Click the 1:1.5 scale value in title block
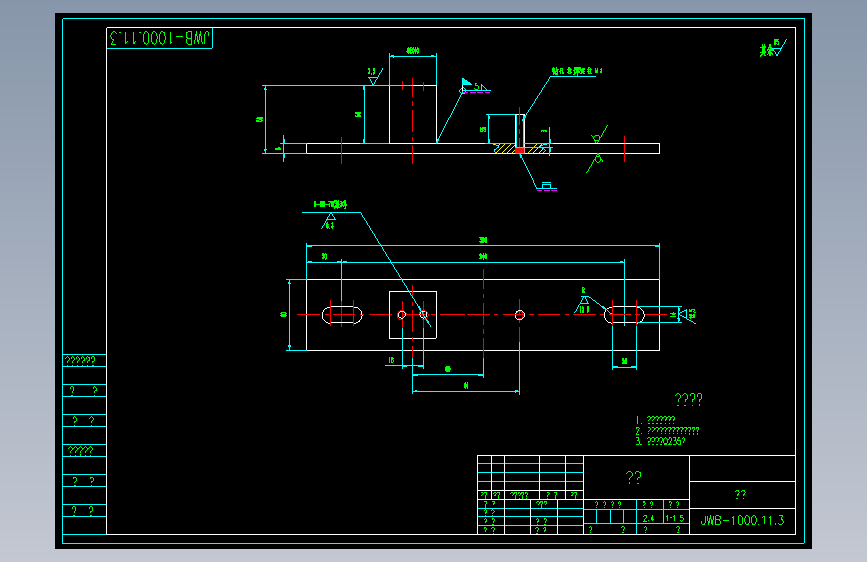Image resolution: width=867 pixels, height=562 pixels. tap(675, 518)
